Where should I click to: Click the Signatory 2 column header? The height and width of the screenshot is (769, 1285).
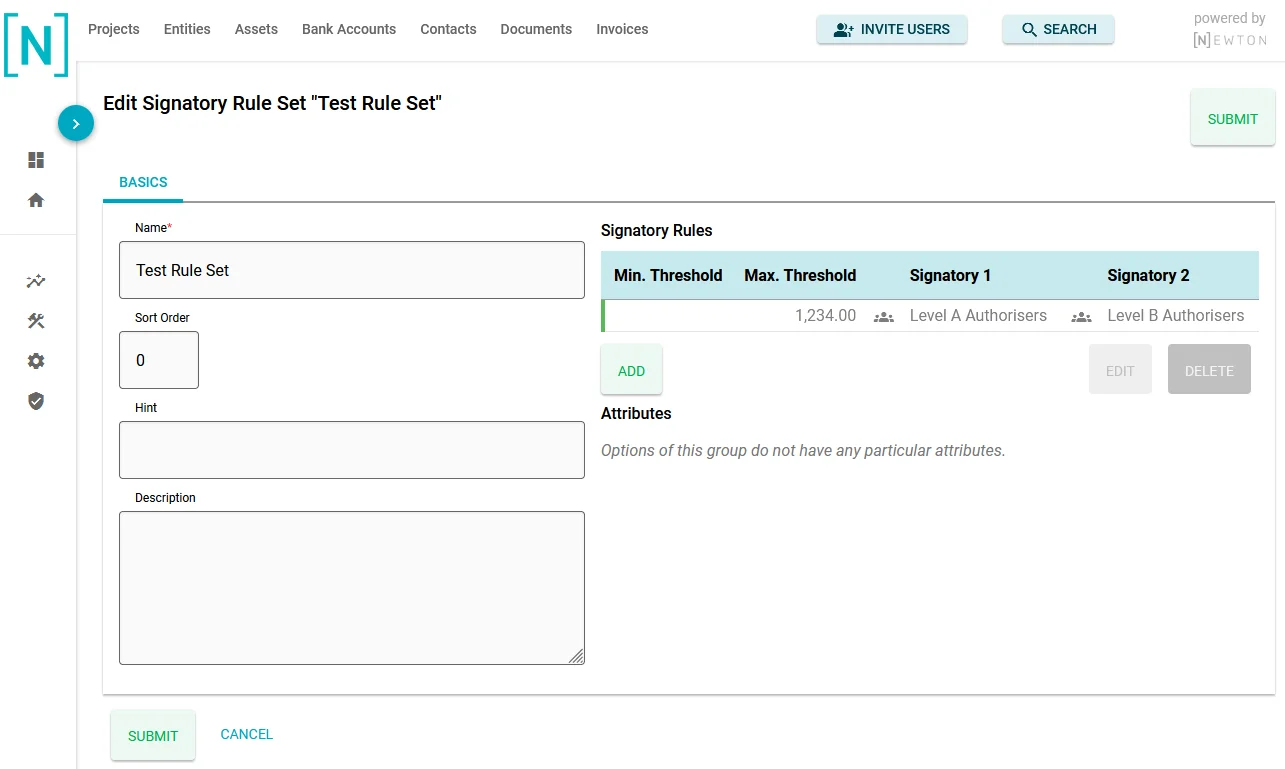1148,276
